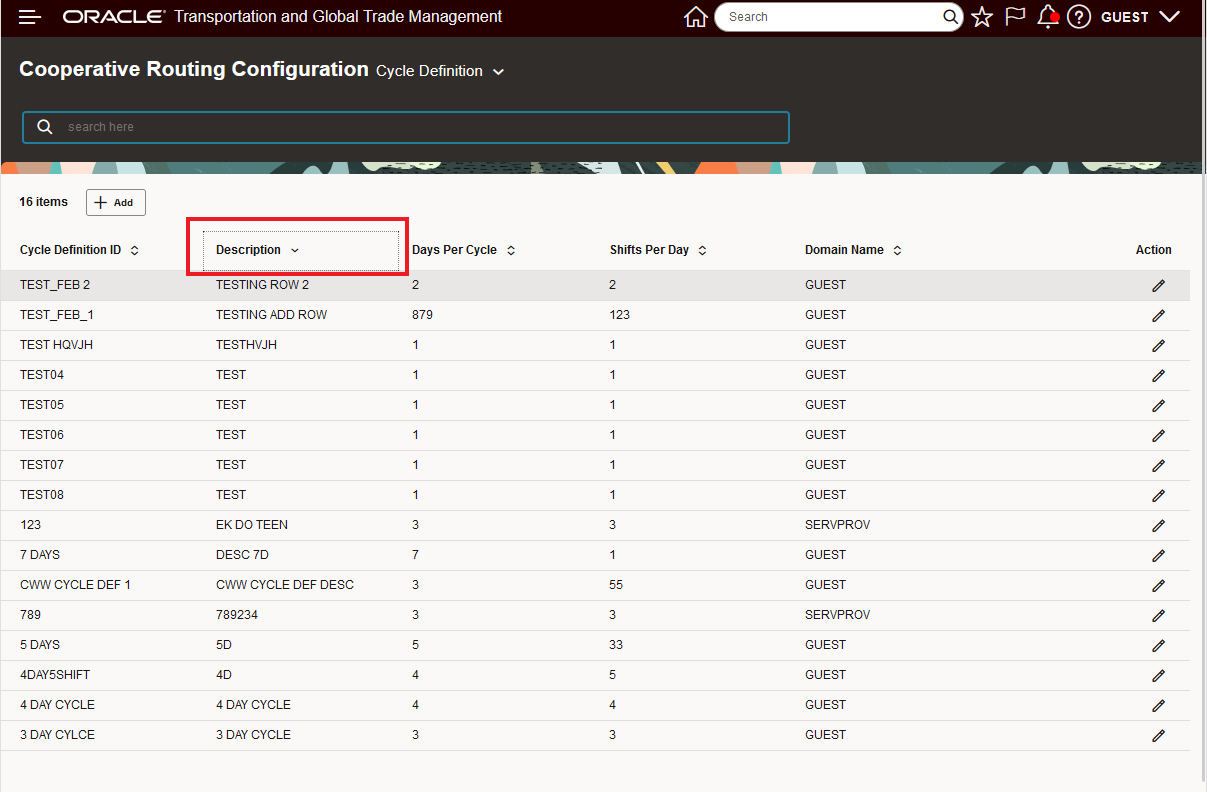Click the ORACLE logo

(113, 17)
